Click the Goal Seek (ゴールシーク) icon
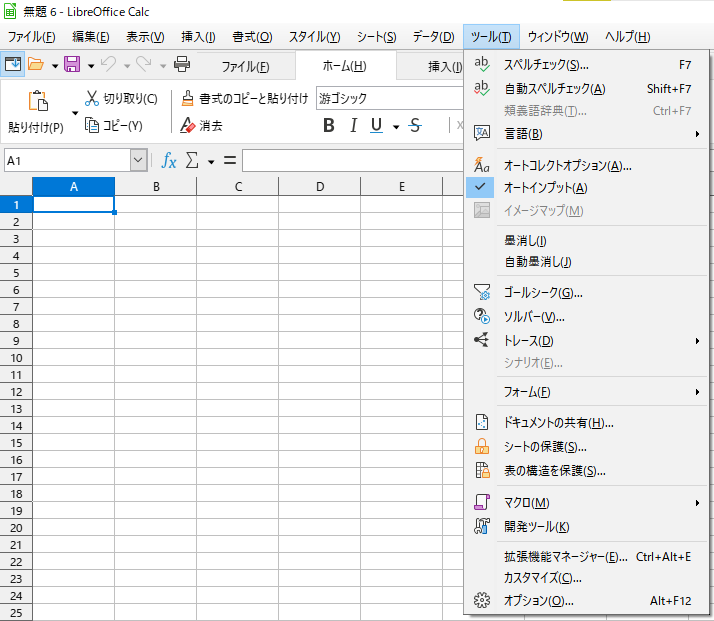Image resolution: width=714 pixels, height=621 pixels. [481, 292]
